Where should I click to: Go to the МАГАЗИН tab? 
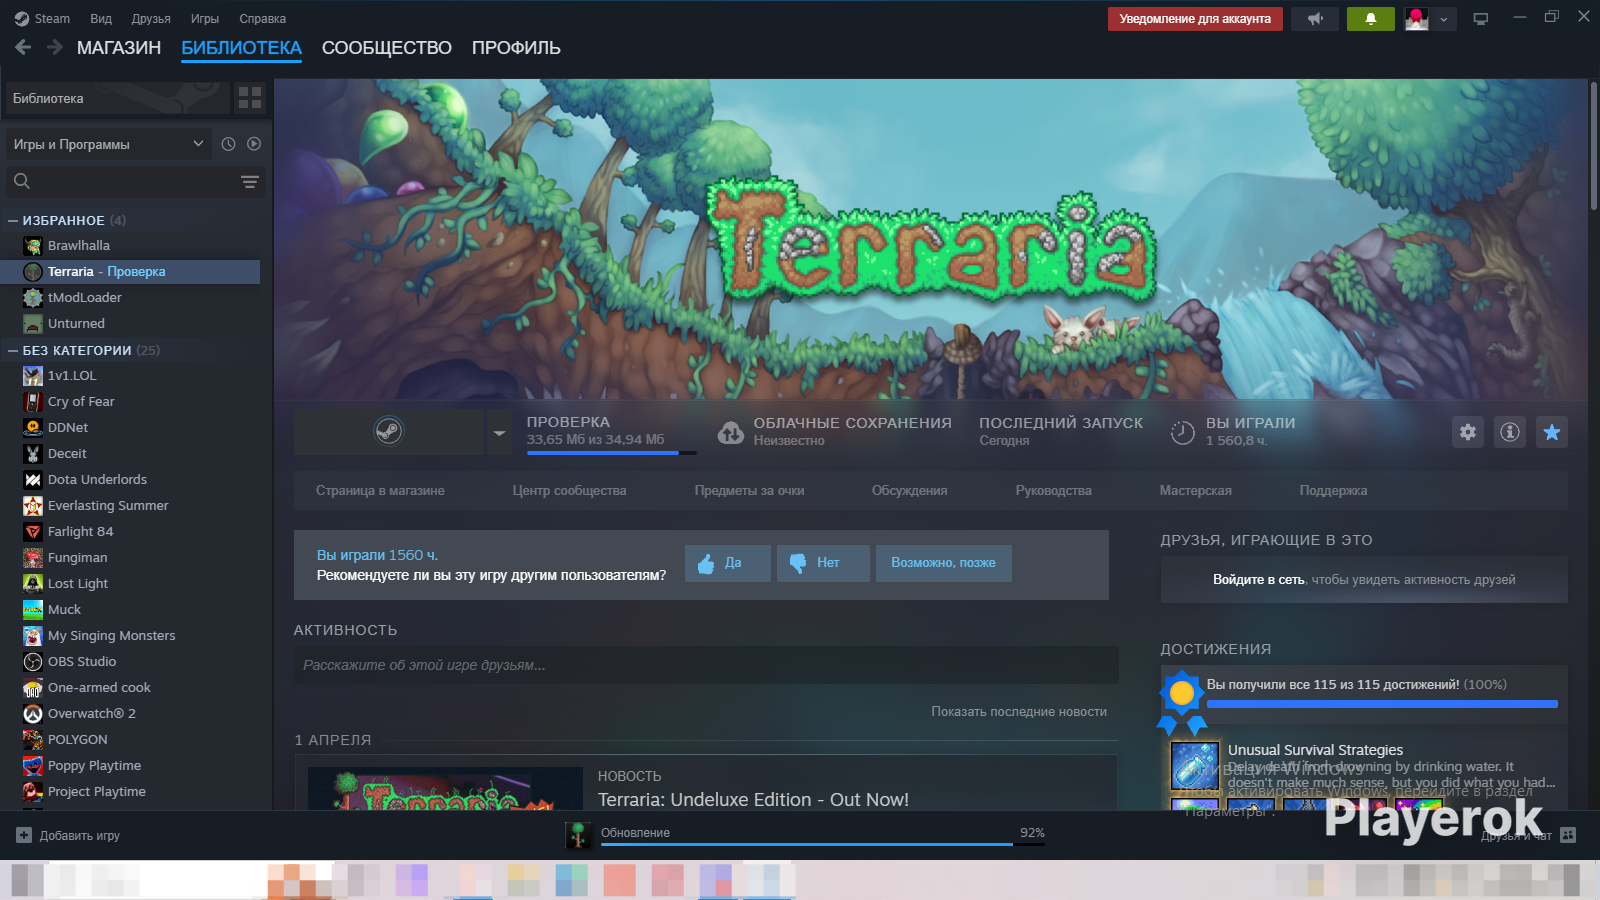click(x=119, y=48)
